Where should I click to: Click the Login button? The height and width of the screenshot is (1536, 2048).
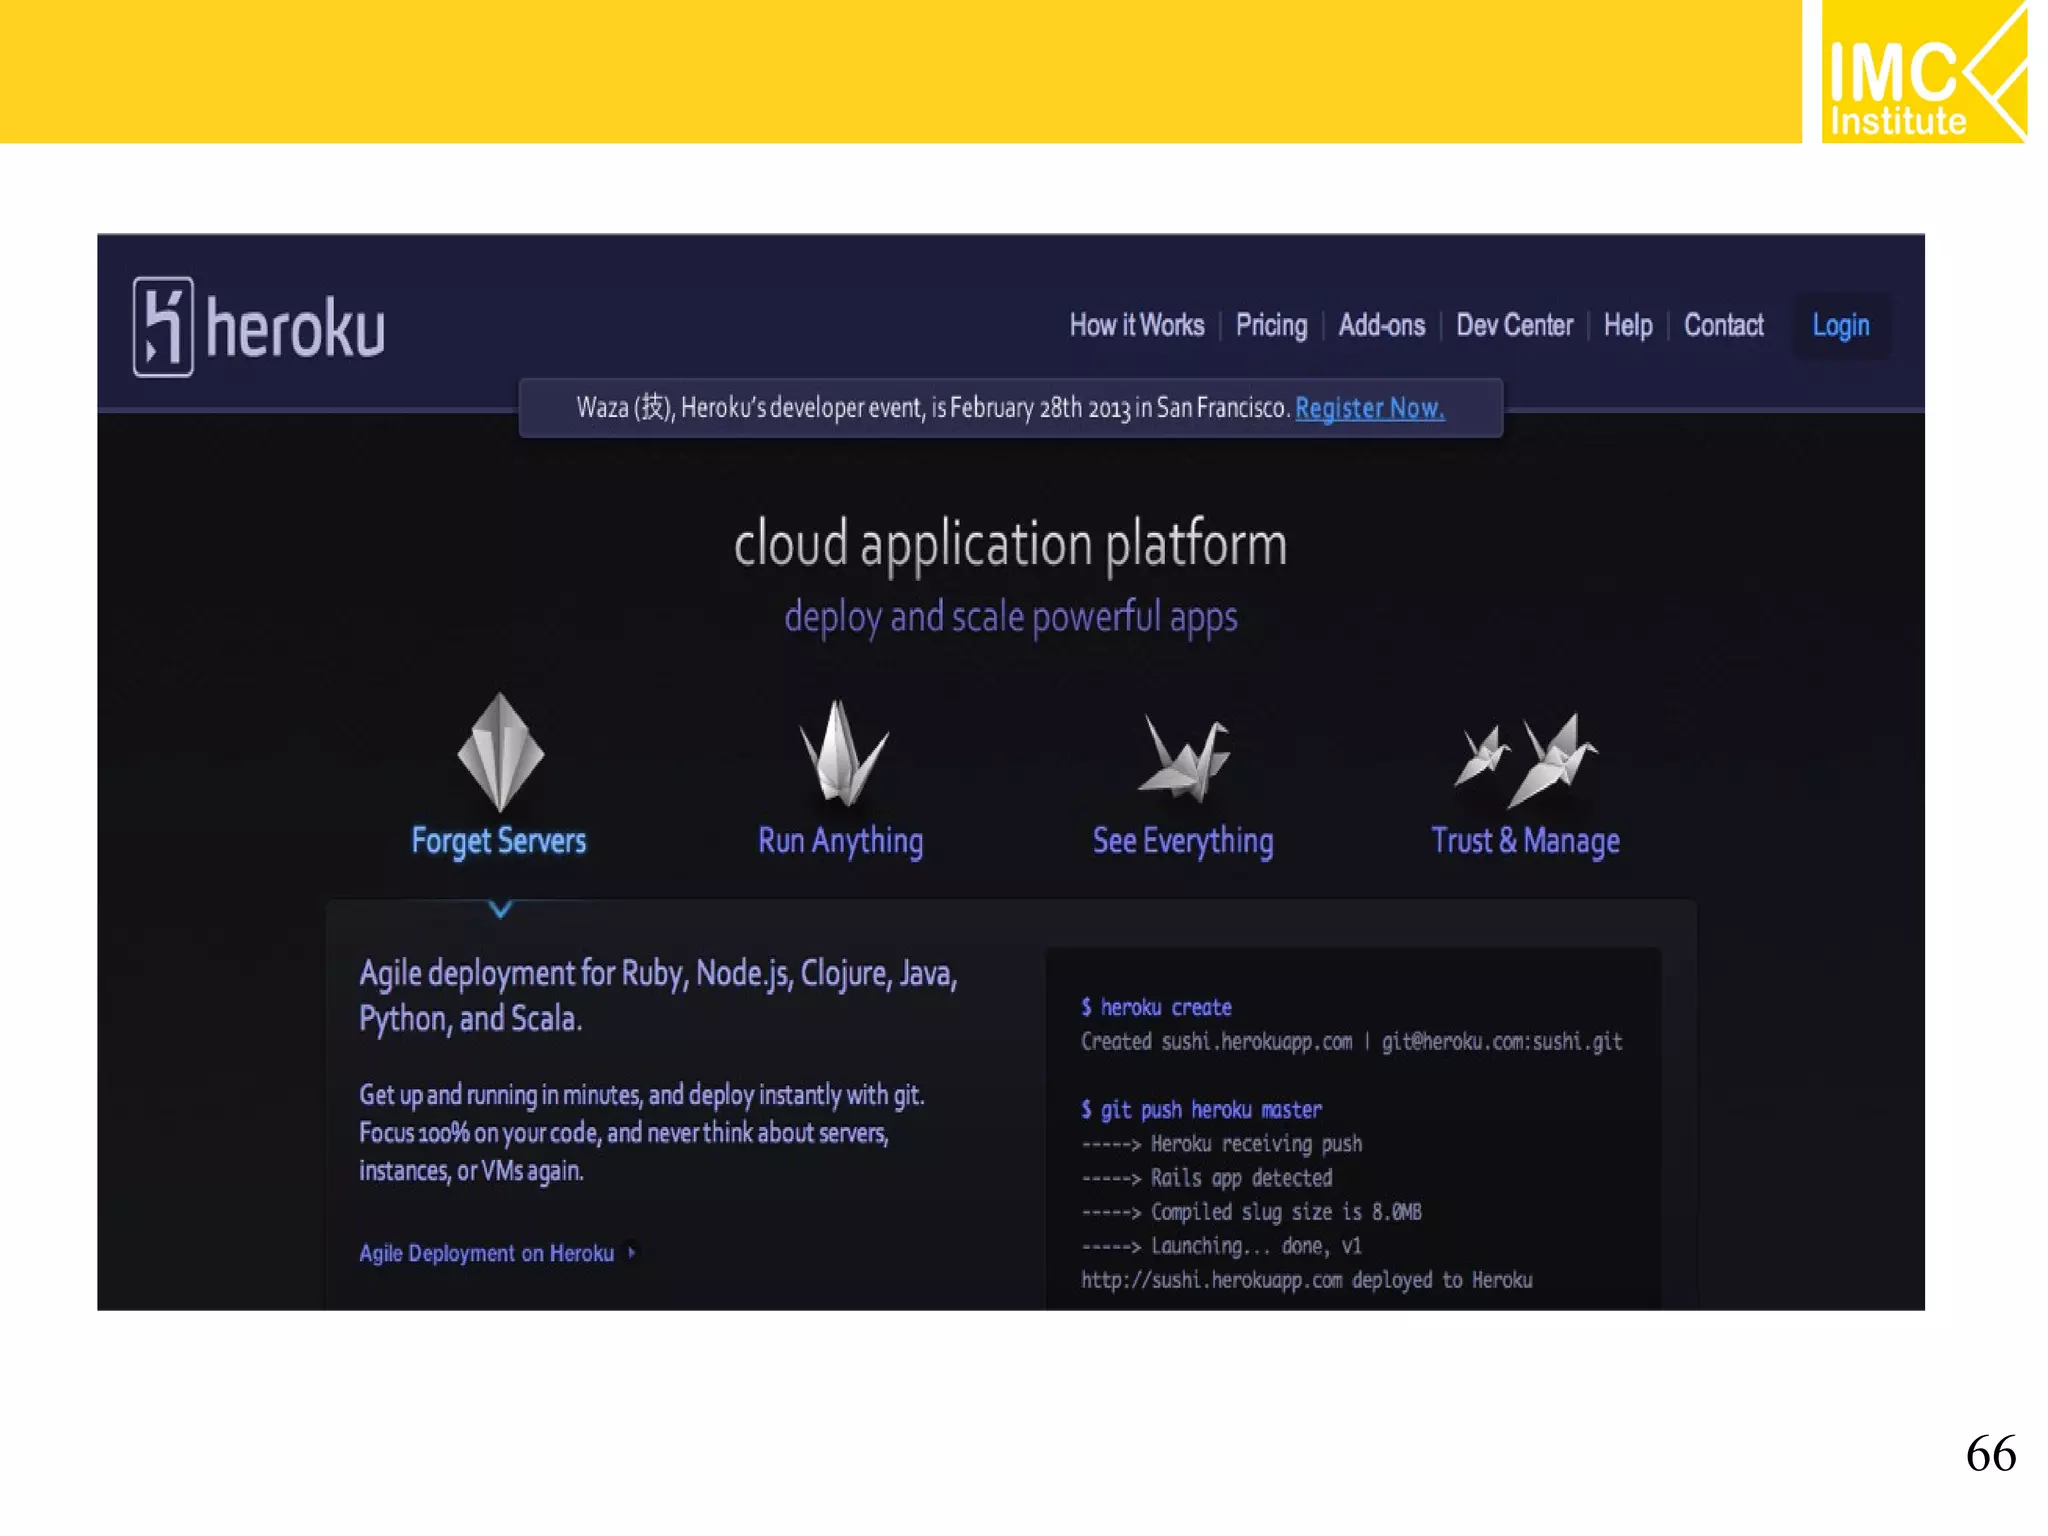(1841, 326)
